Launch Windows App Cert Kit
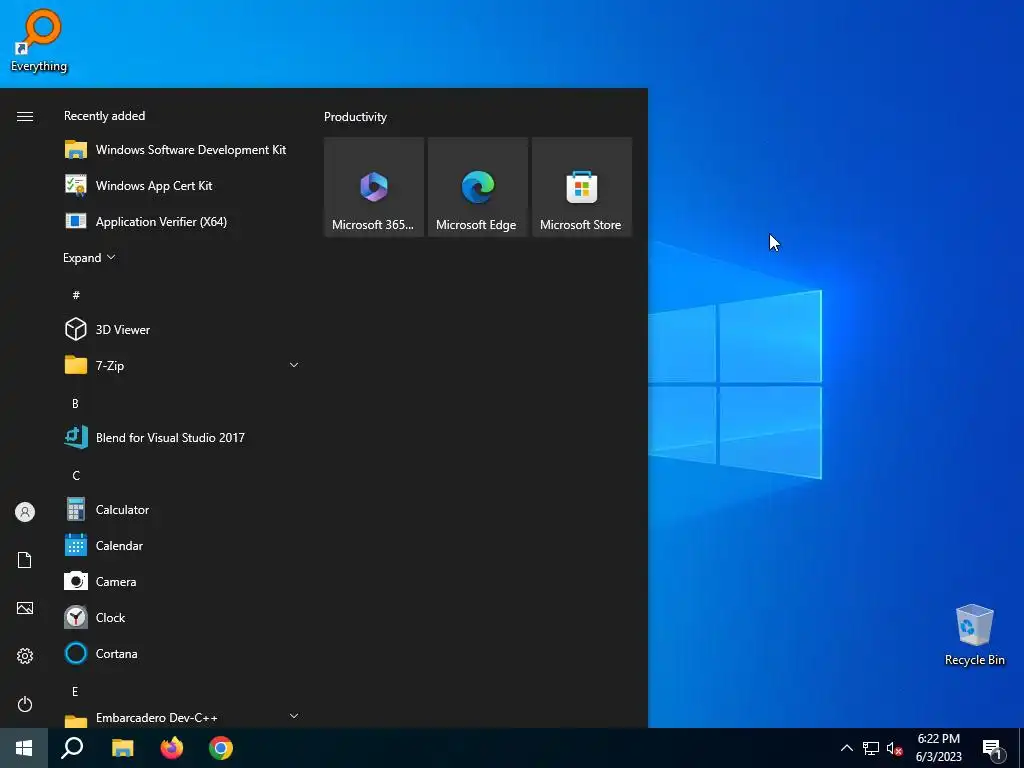Image resolution: width=1024 pixels, height=768 pixels. click(182, 185)
